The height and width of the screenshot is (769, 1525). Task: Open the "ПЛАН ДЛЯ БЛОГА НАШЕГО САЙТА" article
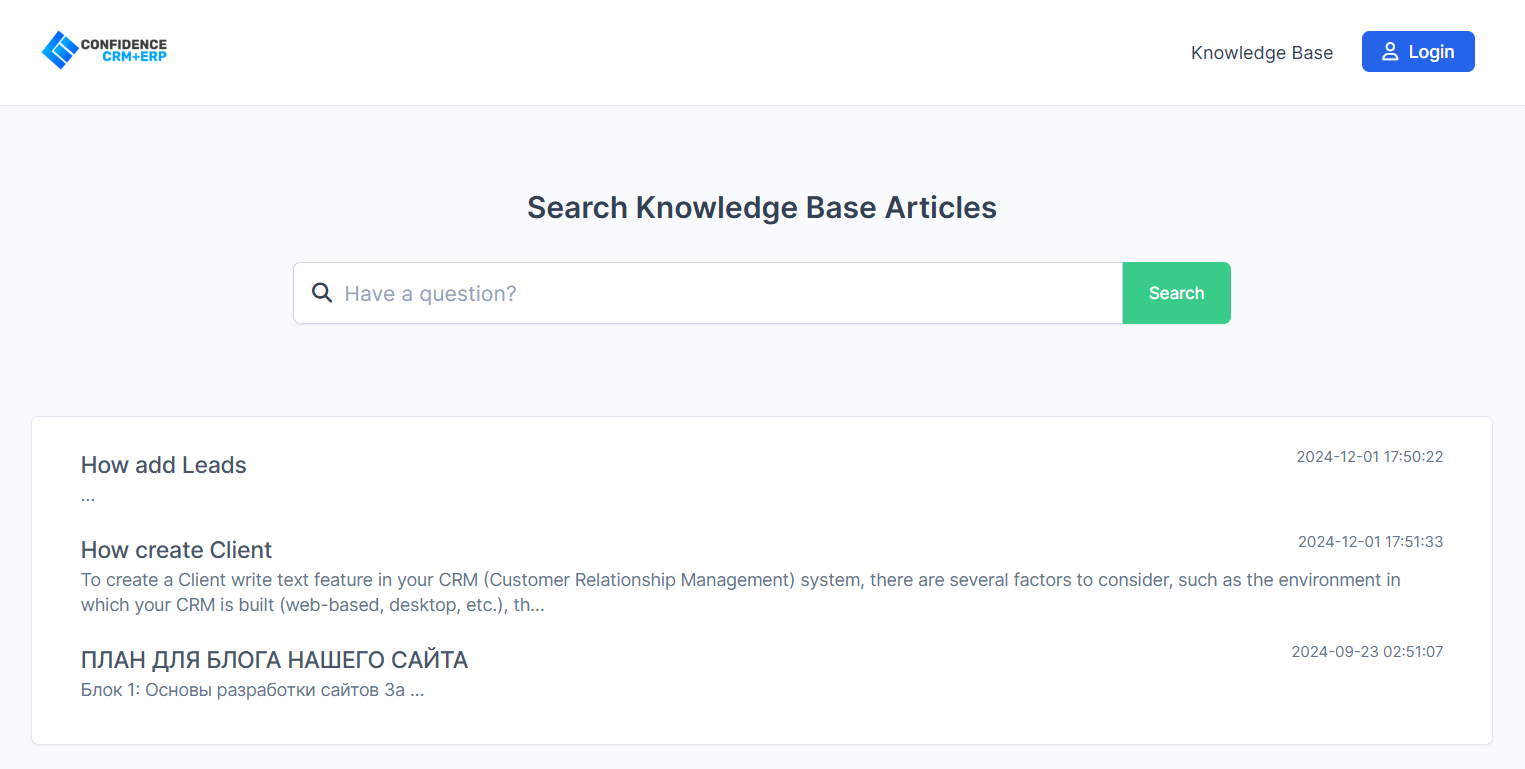(x=274, y=660)
